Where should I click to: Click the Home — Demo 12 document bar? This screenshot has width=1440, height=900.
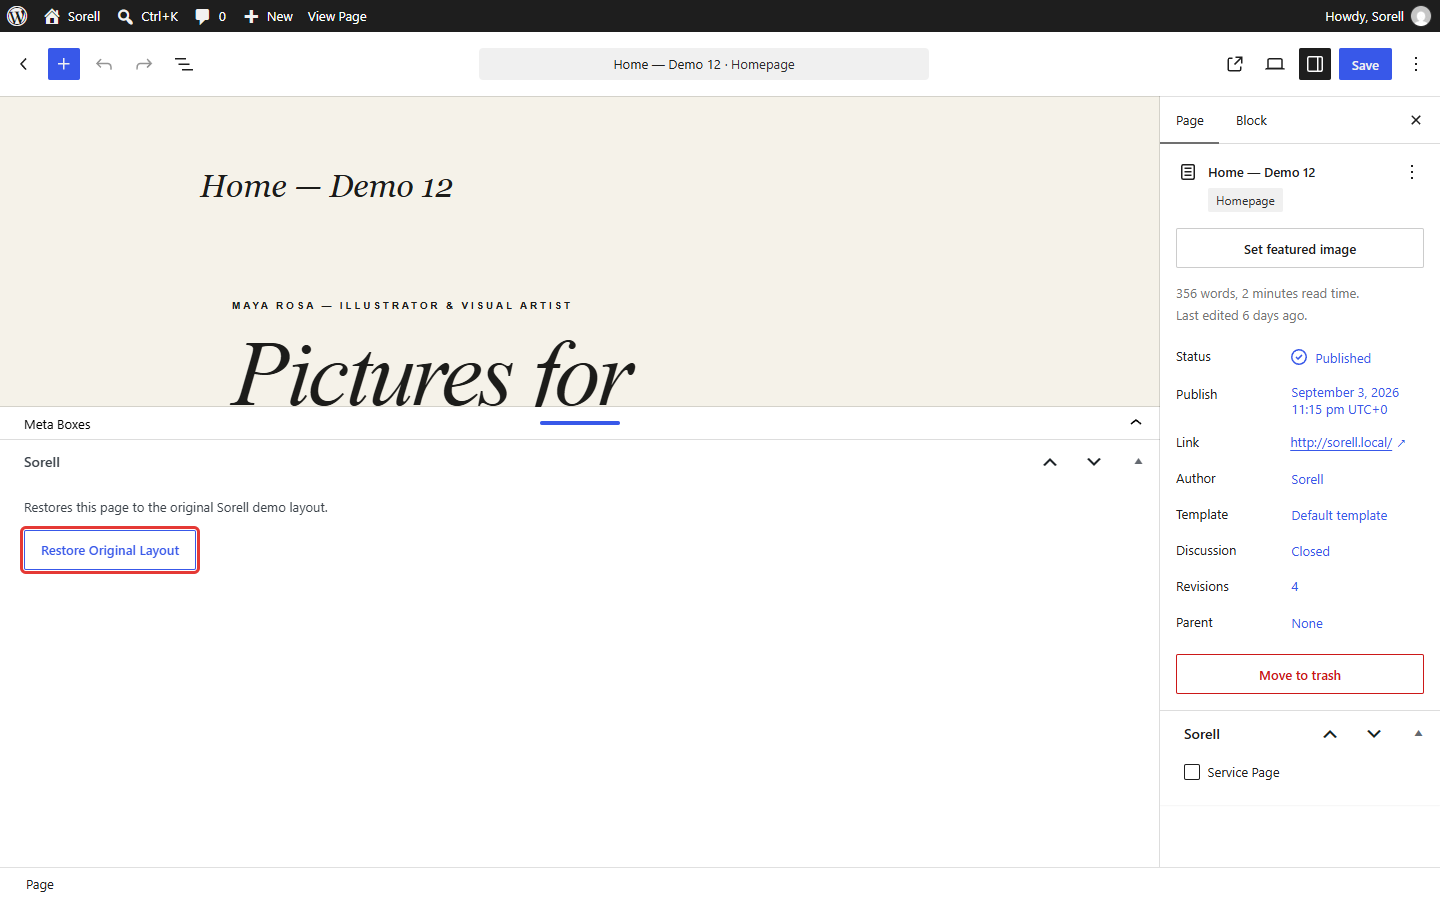tap(704, 64)
